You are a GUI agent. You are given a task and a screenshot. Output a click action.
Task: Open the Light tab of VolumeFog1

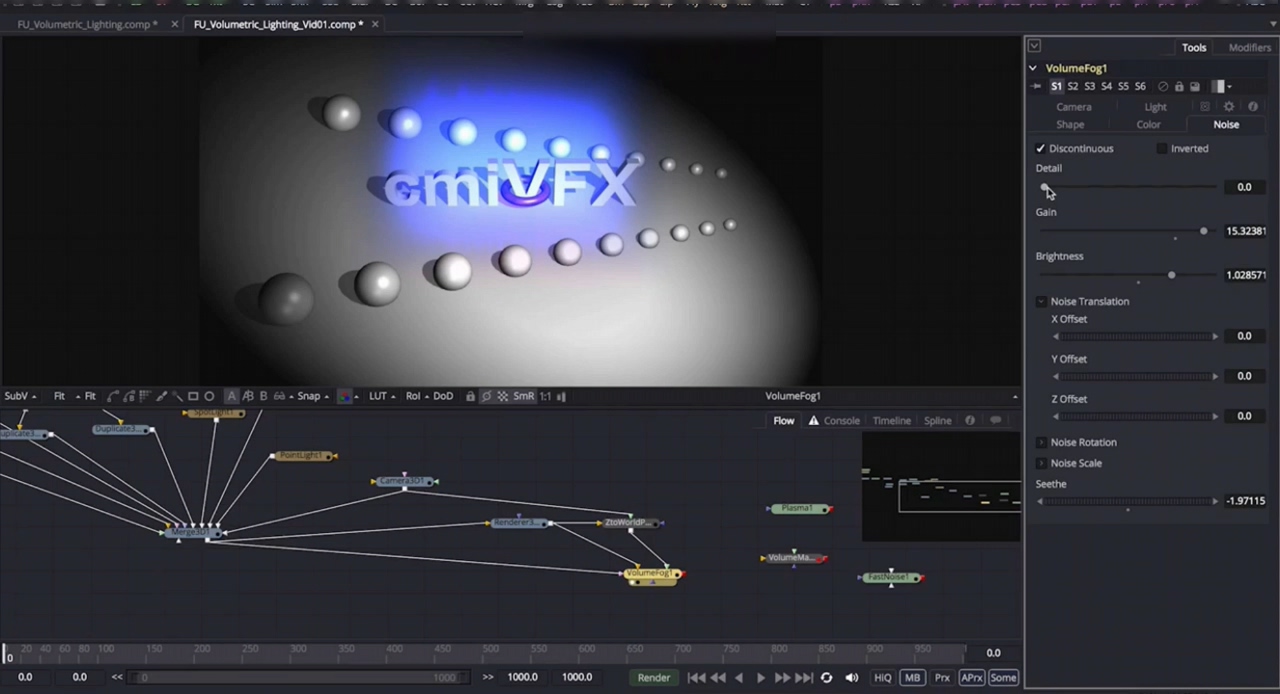coord(1155,107)
